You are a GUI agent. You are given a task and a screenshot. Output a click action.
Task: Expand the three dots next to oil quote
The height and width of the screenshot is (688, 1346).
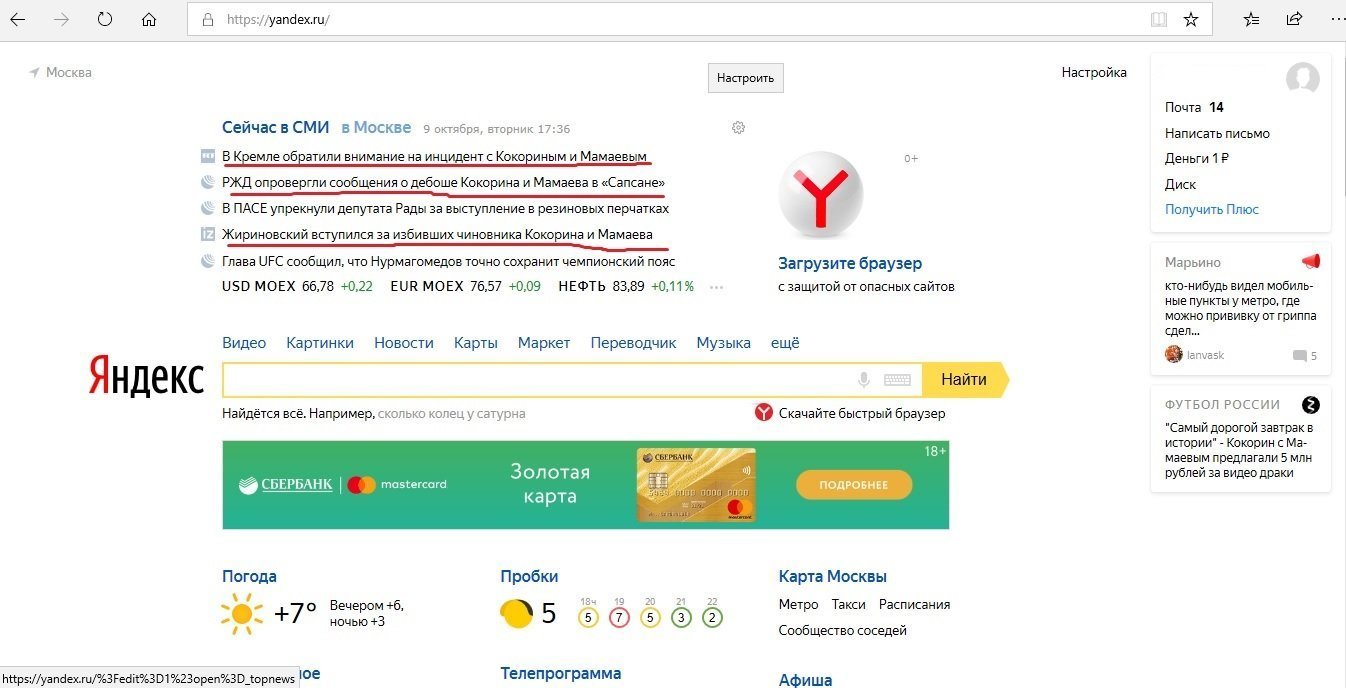coord(716,287)
